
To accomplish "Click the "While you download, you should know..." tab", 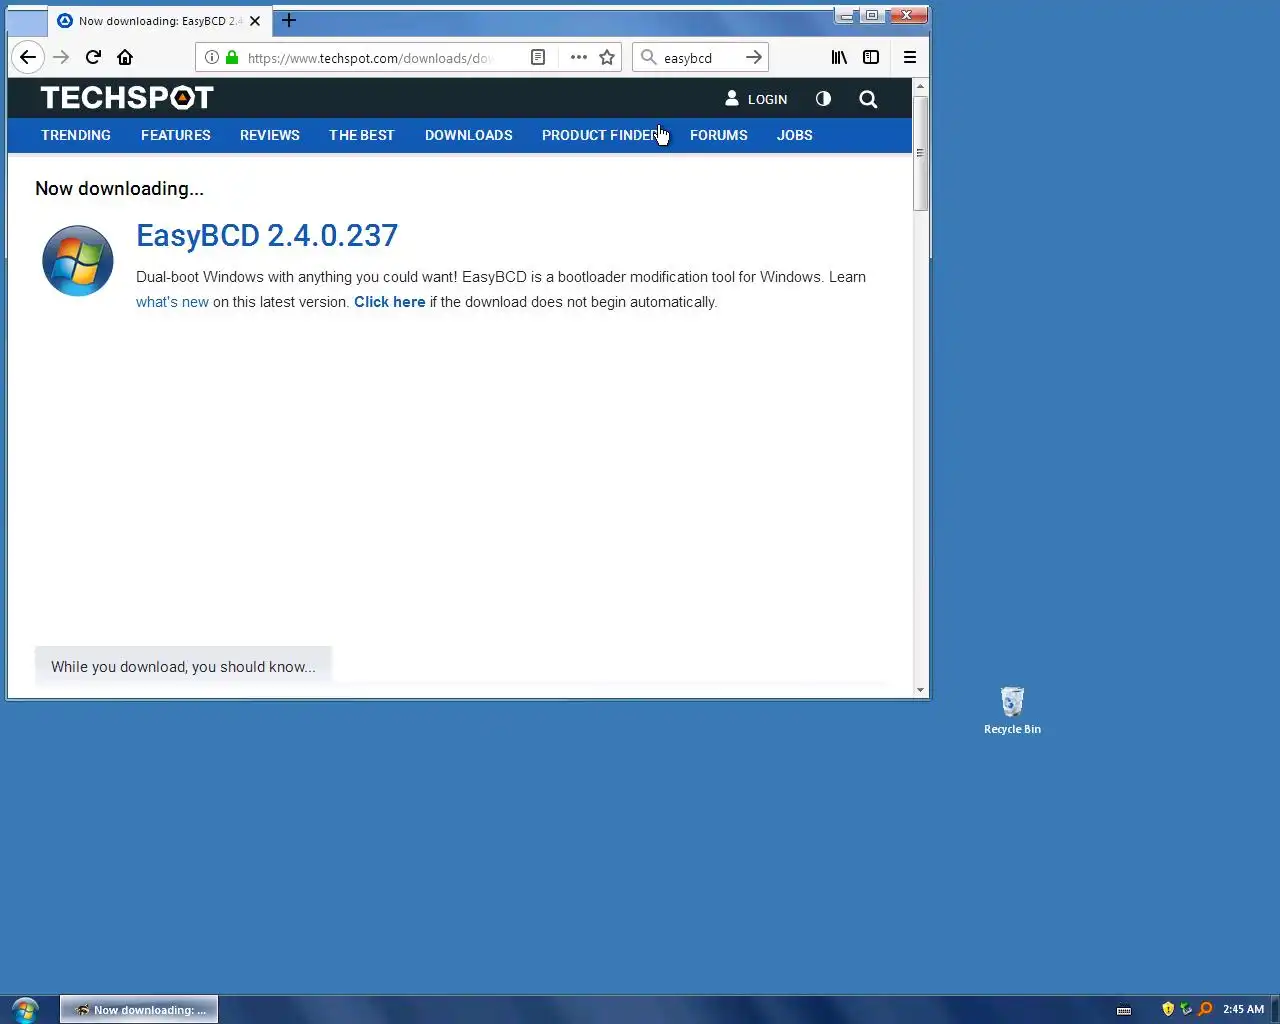I will (183, 666).
